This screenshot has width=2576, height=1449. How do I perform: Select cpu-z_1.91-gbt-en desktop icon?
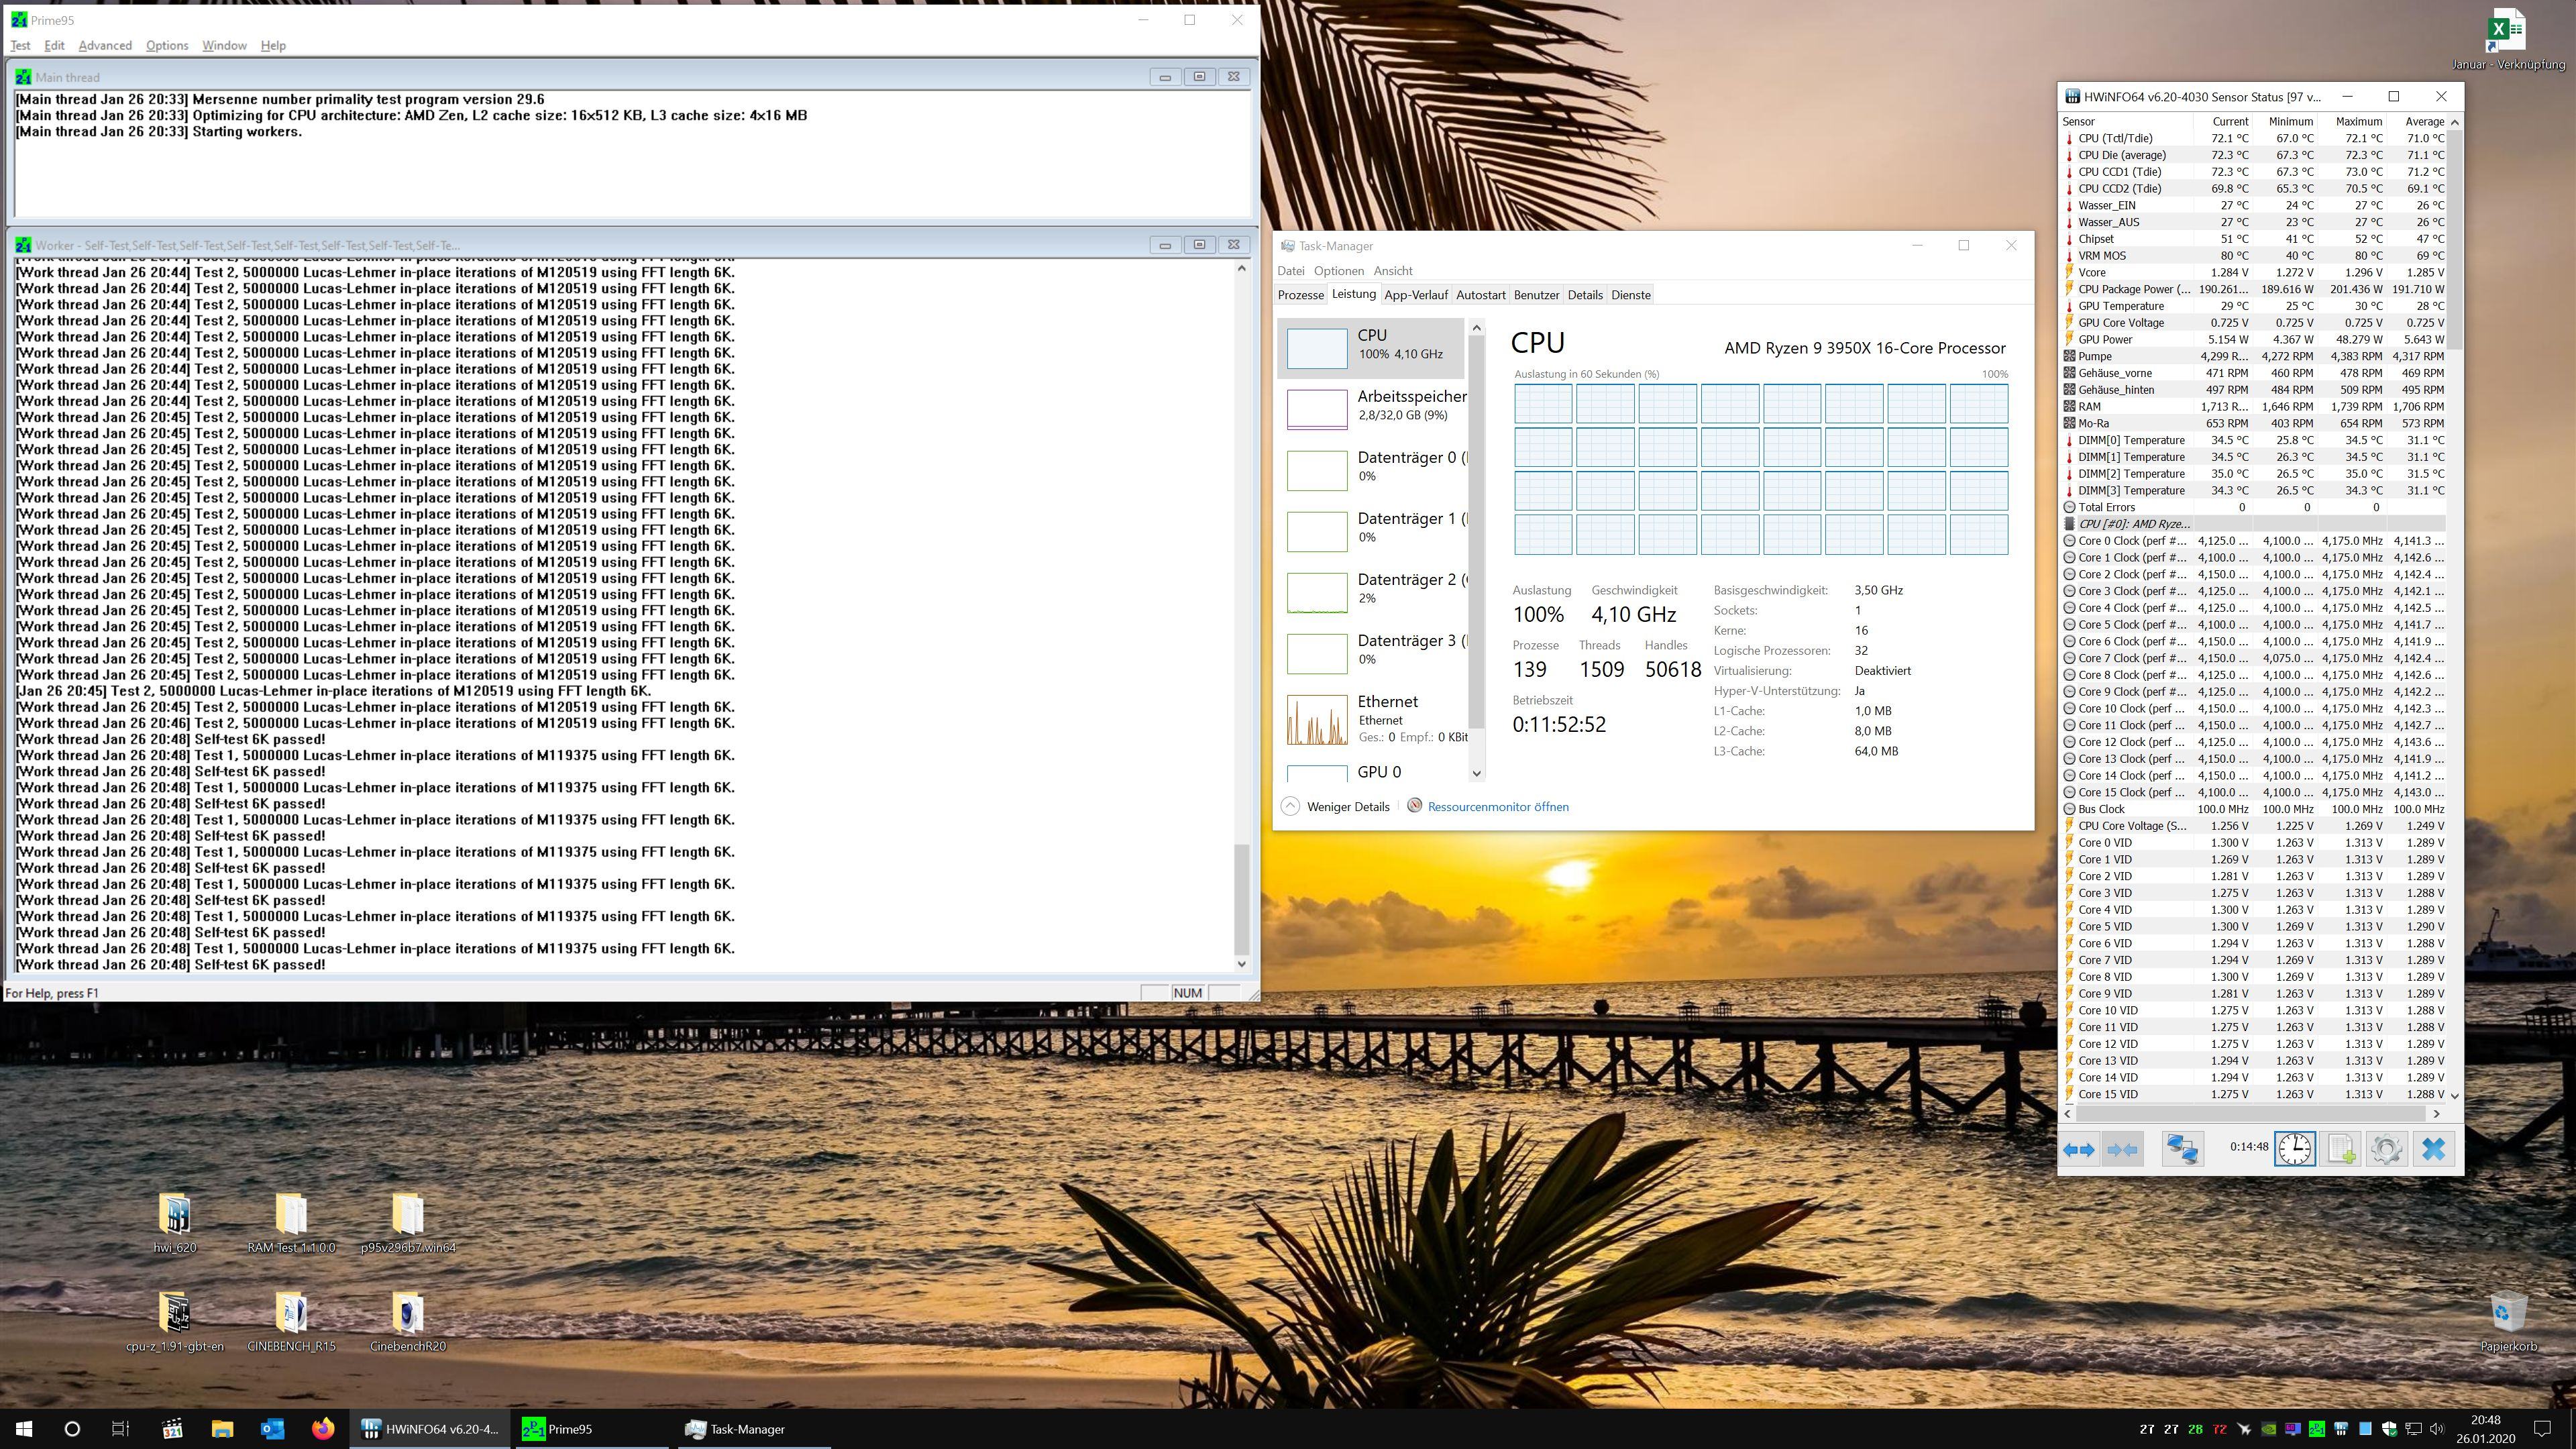click(174, 1319)
